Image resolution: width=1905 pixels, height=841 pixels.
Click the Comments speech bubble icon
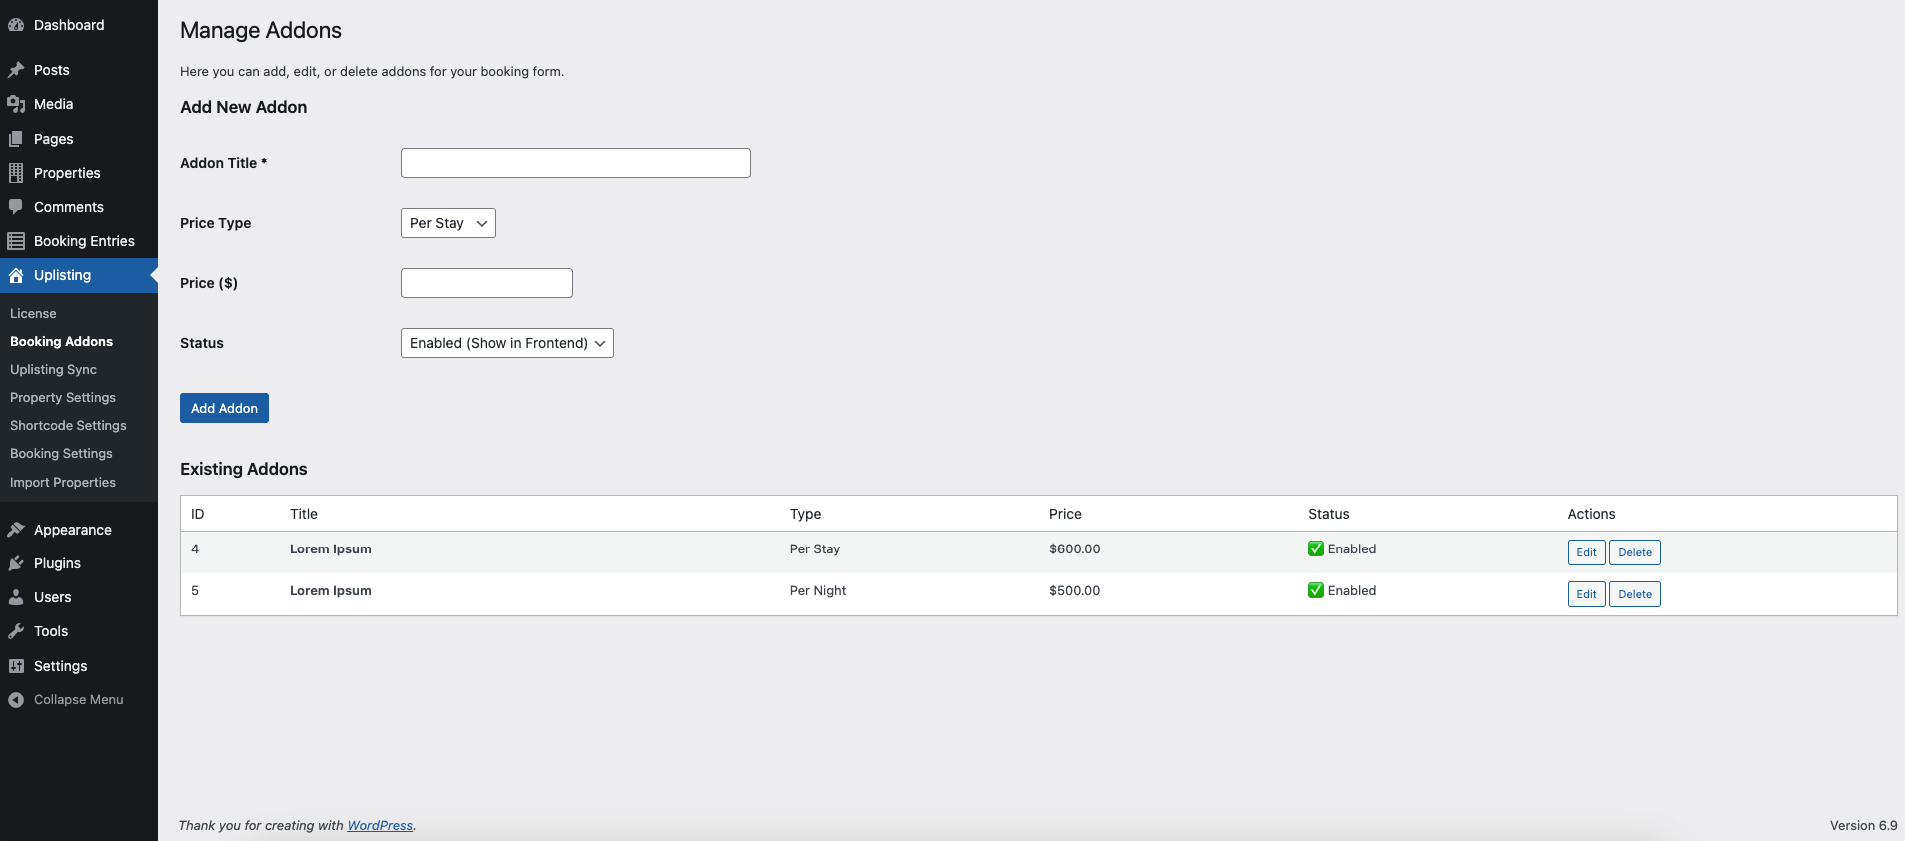tap(16, 207)
